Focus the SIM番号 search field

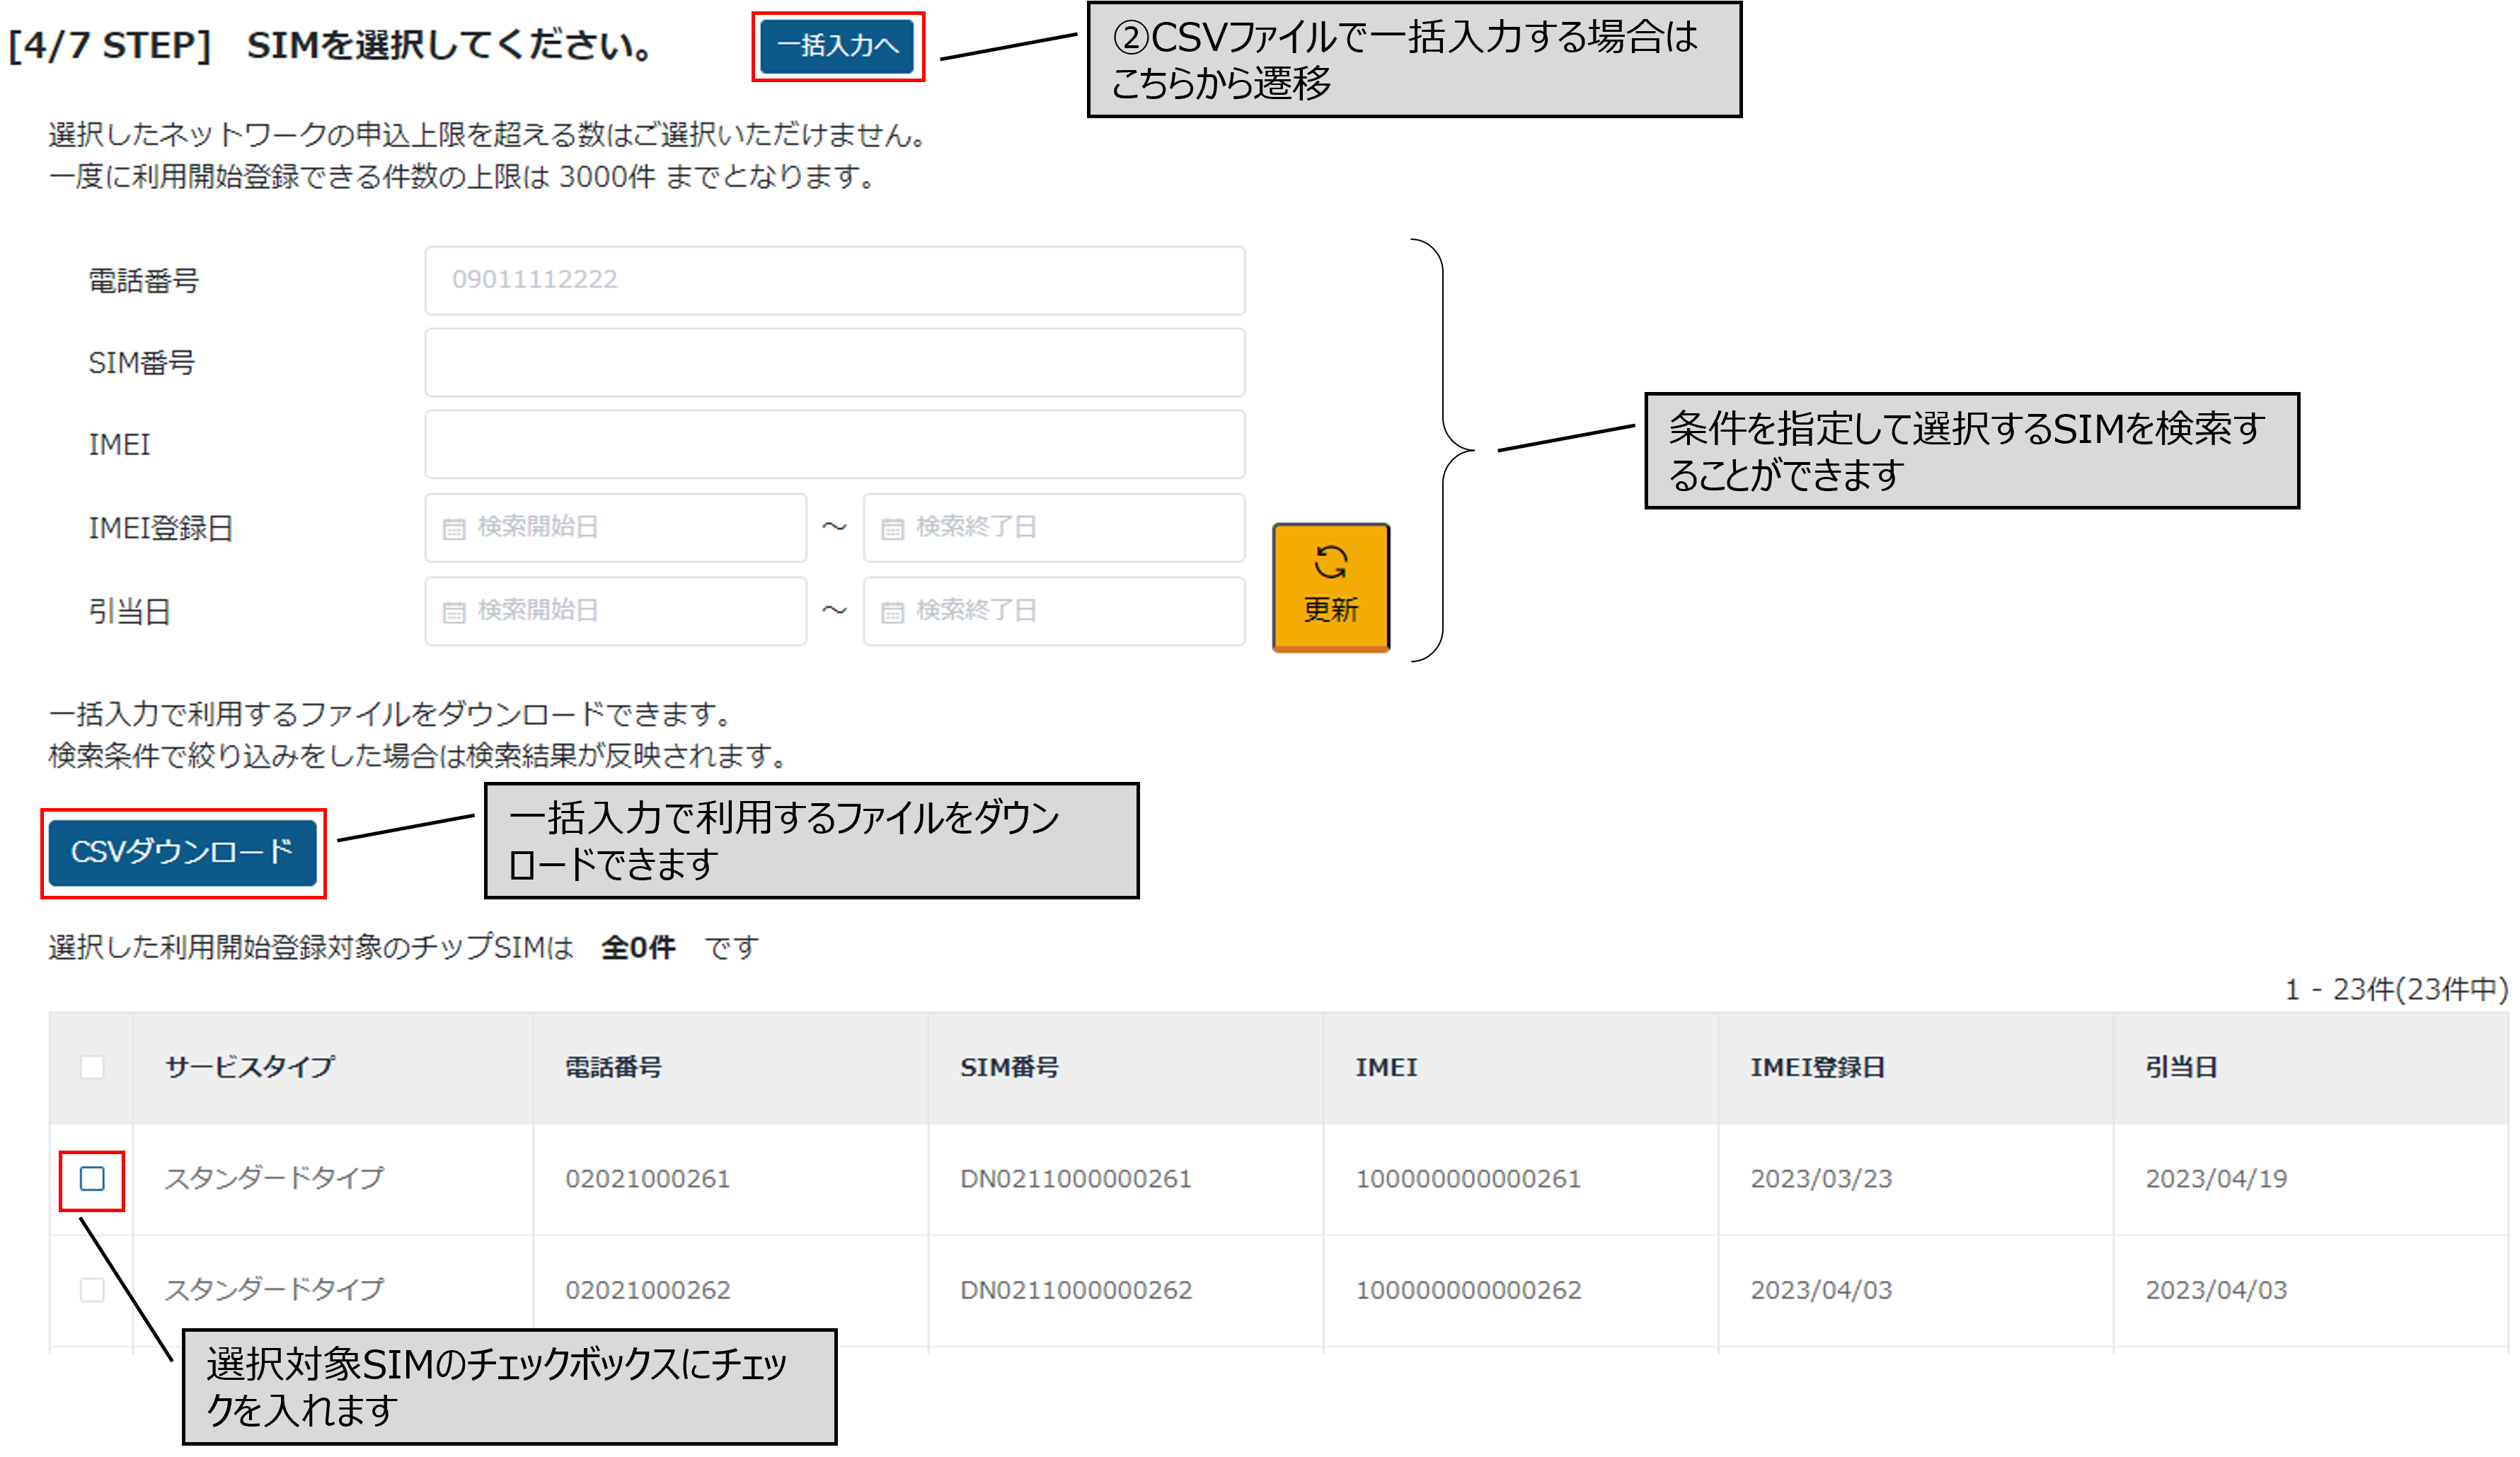[x=835, y=362]
